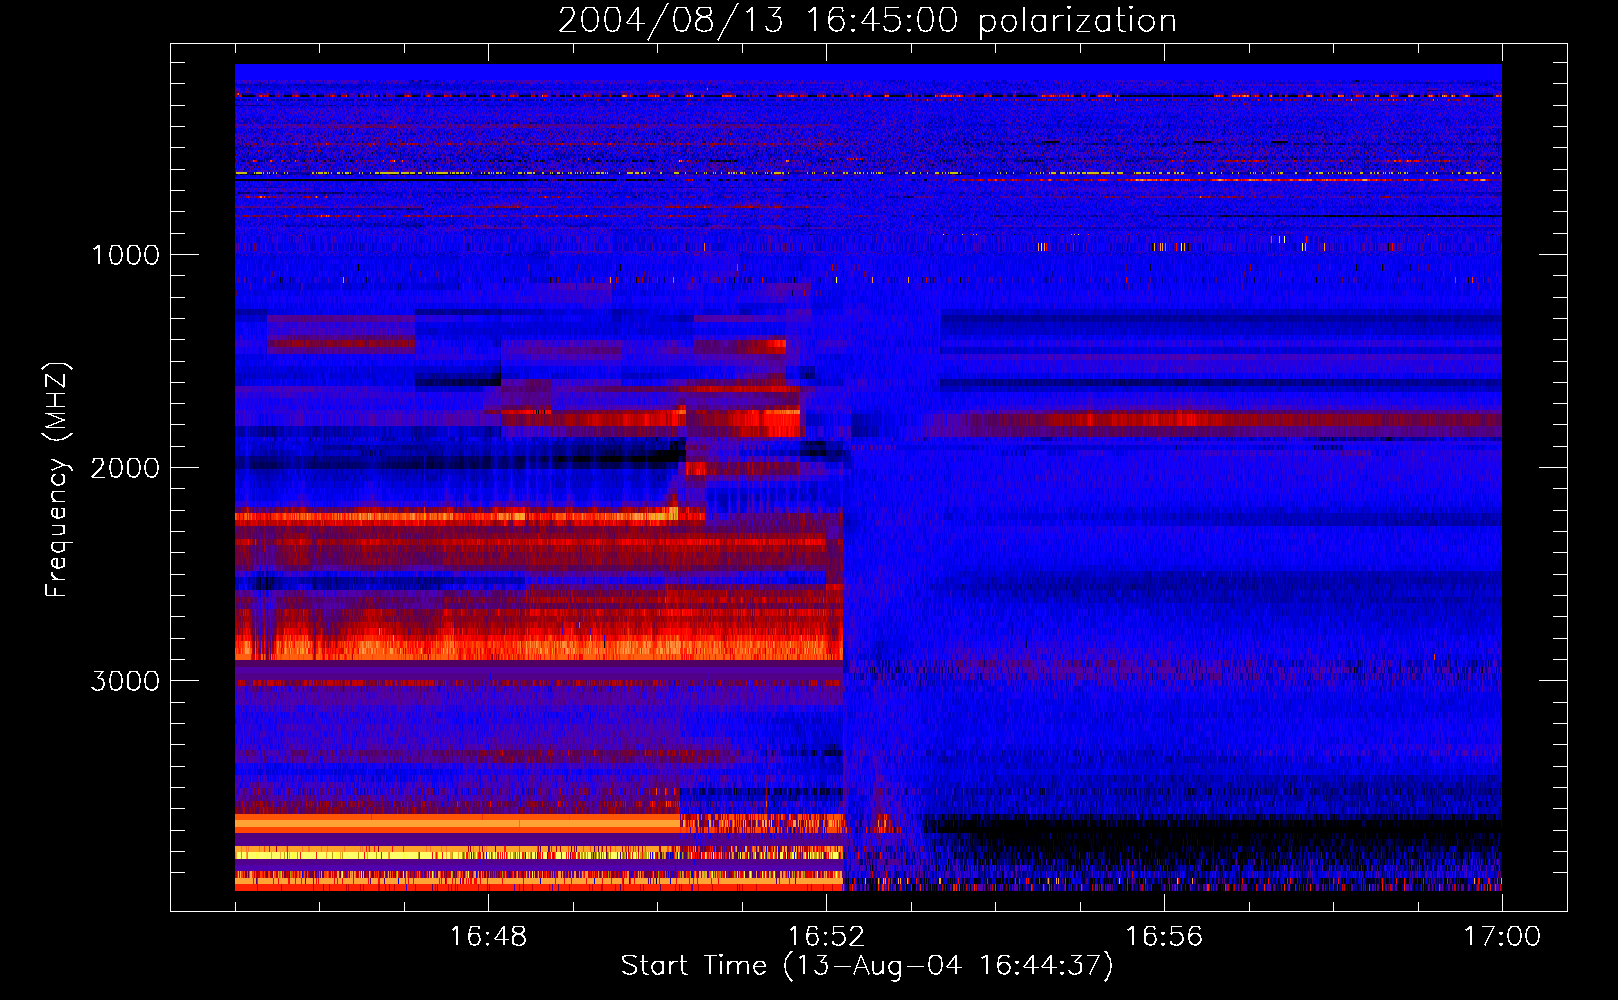Click the '1000' frequency tick label
The height and width of the screenshot is (1000, 1618).
pyautogui.click(x=126, y=255)
